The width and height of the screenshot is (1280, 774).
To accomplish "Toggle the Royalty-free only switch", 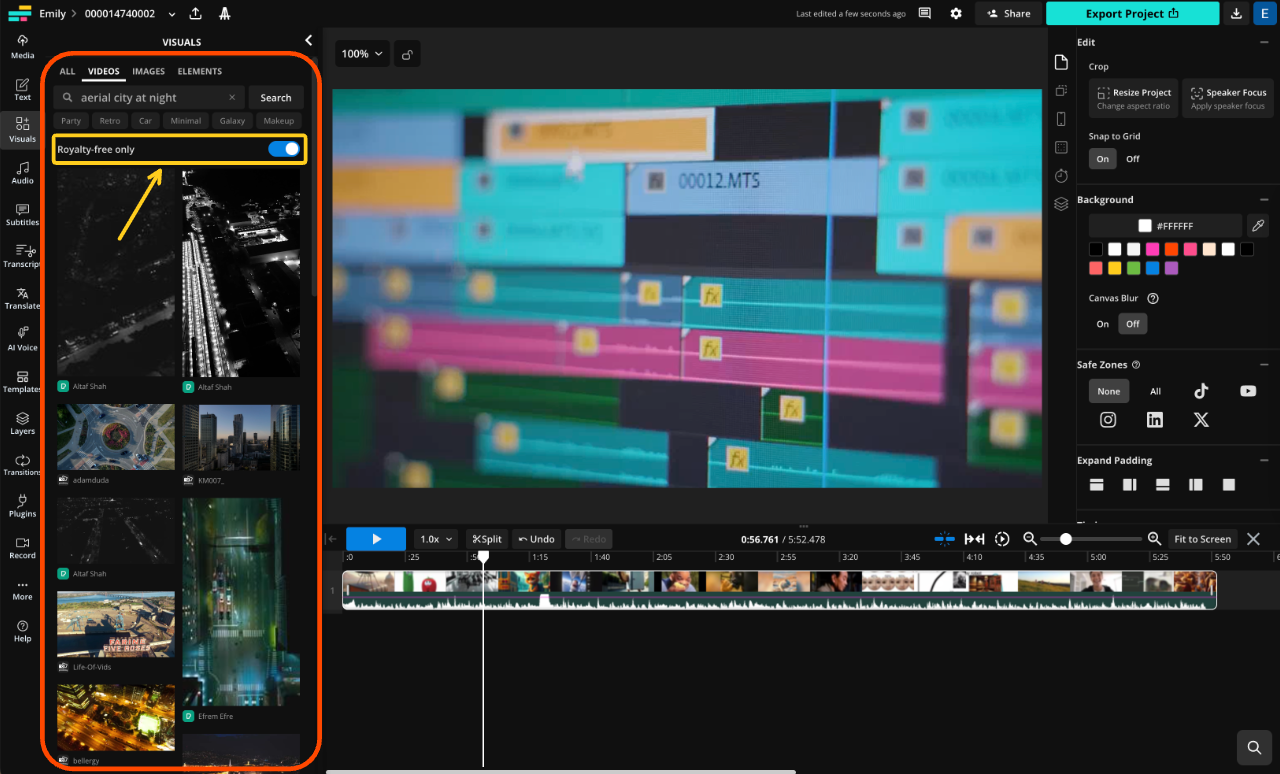I will (284, 149).
